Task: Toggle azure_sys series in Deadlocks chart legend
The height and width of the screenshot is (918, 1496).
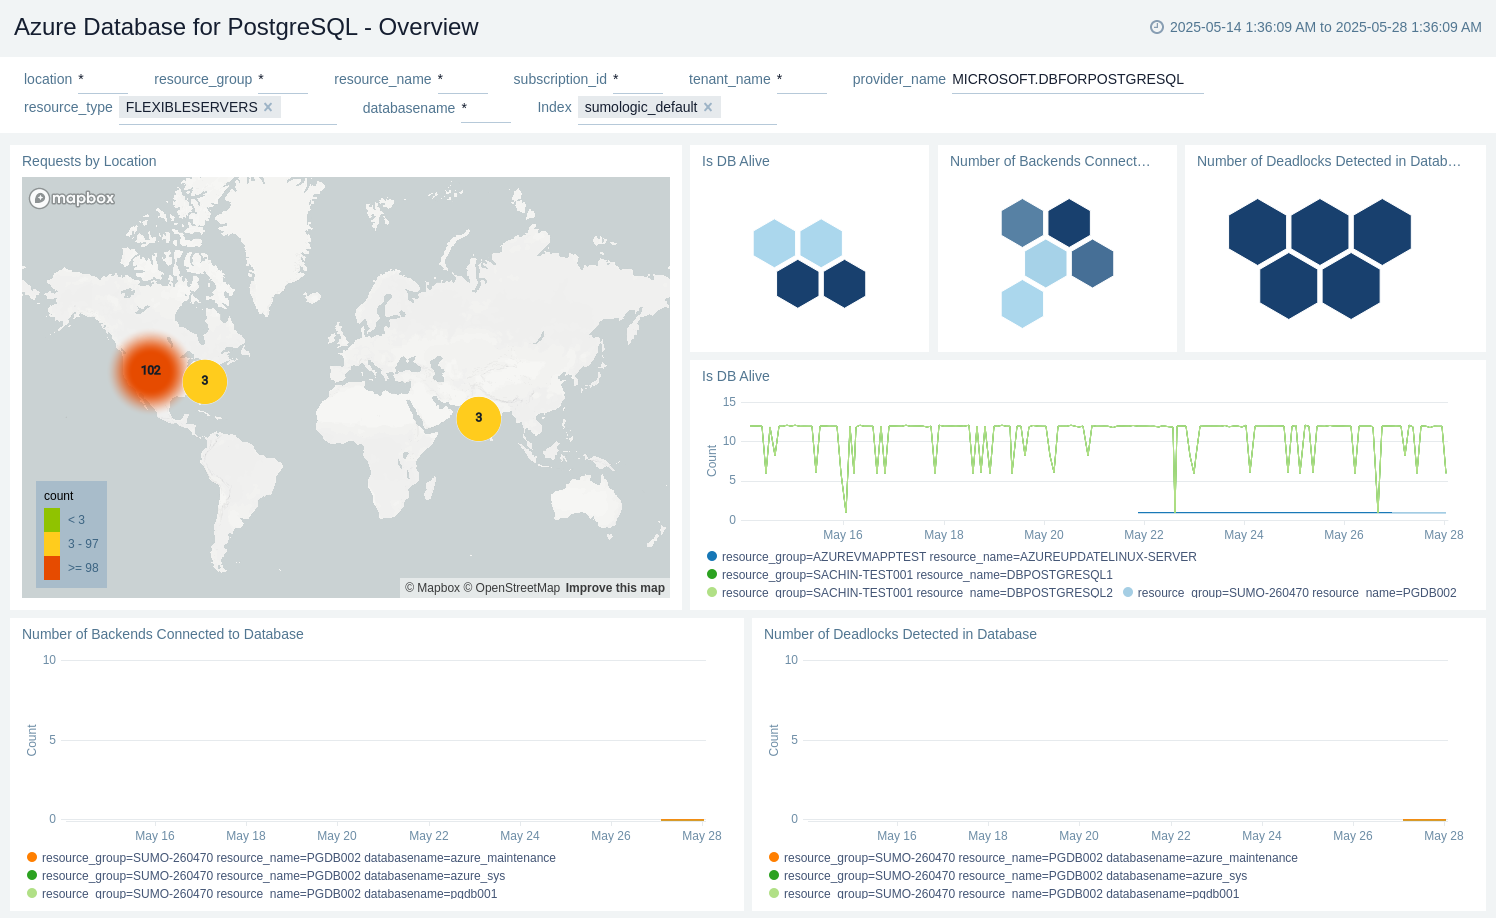Action: click(1008, 876)
